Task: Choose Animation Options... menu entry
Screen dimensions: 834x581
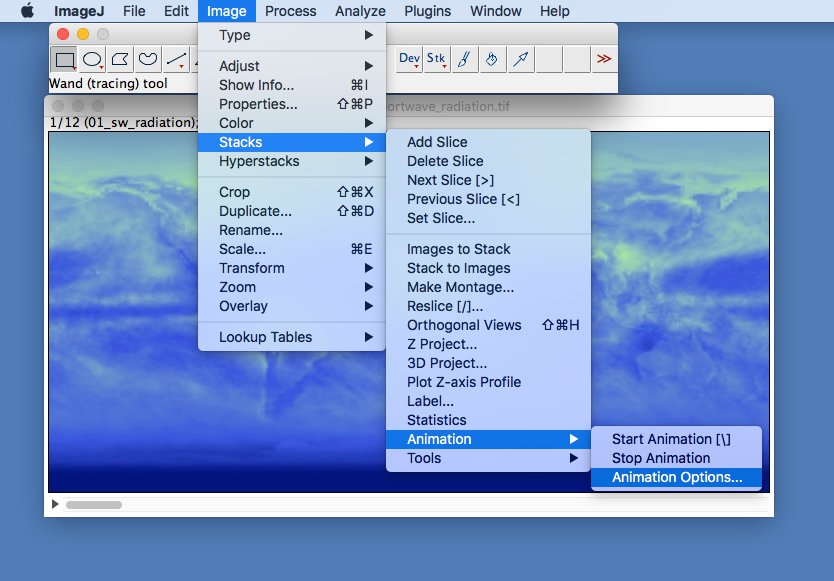Action: point(677,477)
